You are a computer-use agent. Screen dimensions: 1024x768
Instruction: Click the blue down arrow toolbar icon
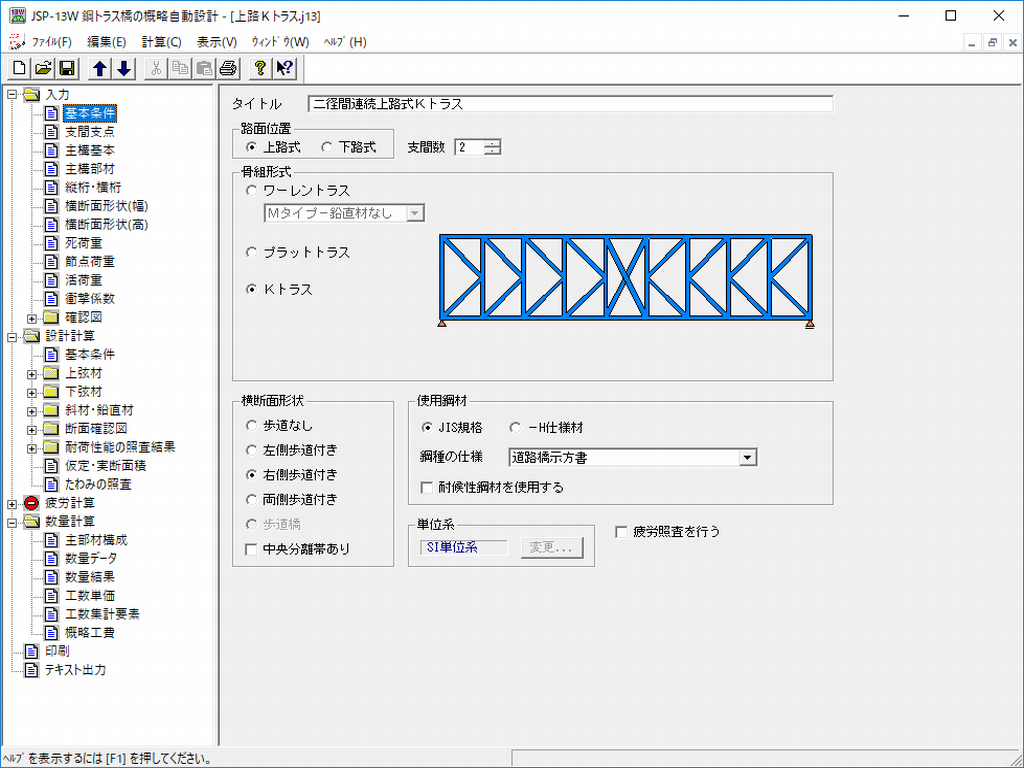click(123, 68)
